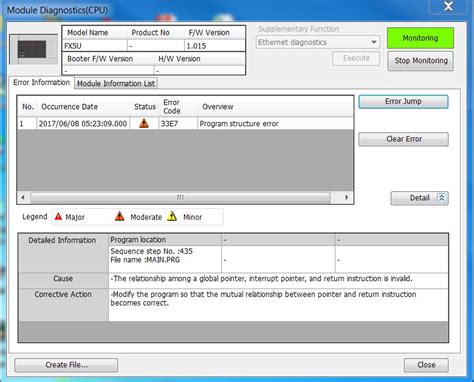Click the red Major legend icon
This screenshot has height=382, width=474.
click(58, 217)
